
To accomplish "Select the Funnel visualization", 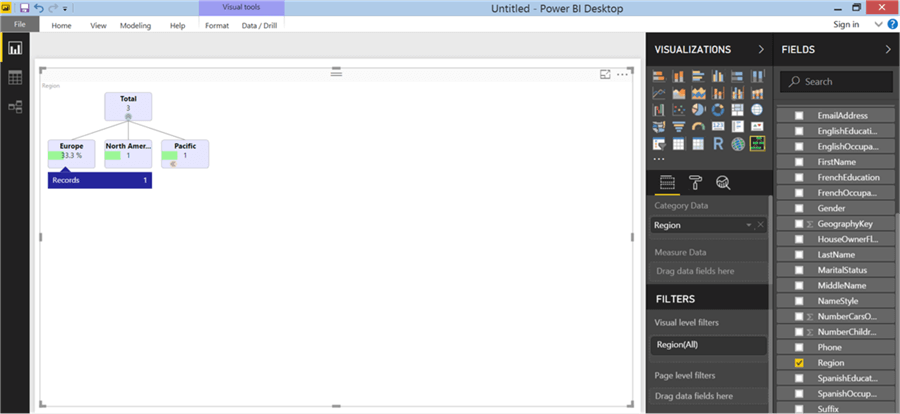I will [x=678, y=126].
